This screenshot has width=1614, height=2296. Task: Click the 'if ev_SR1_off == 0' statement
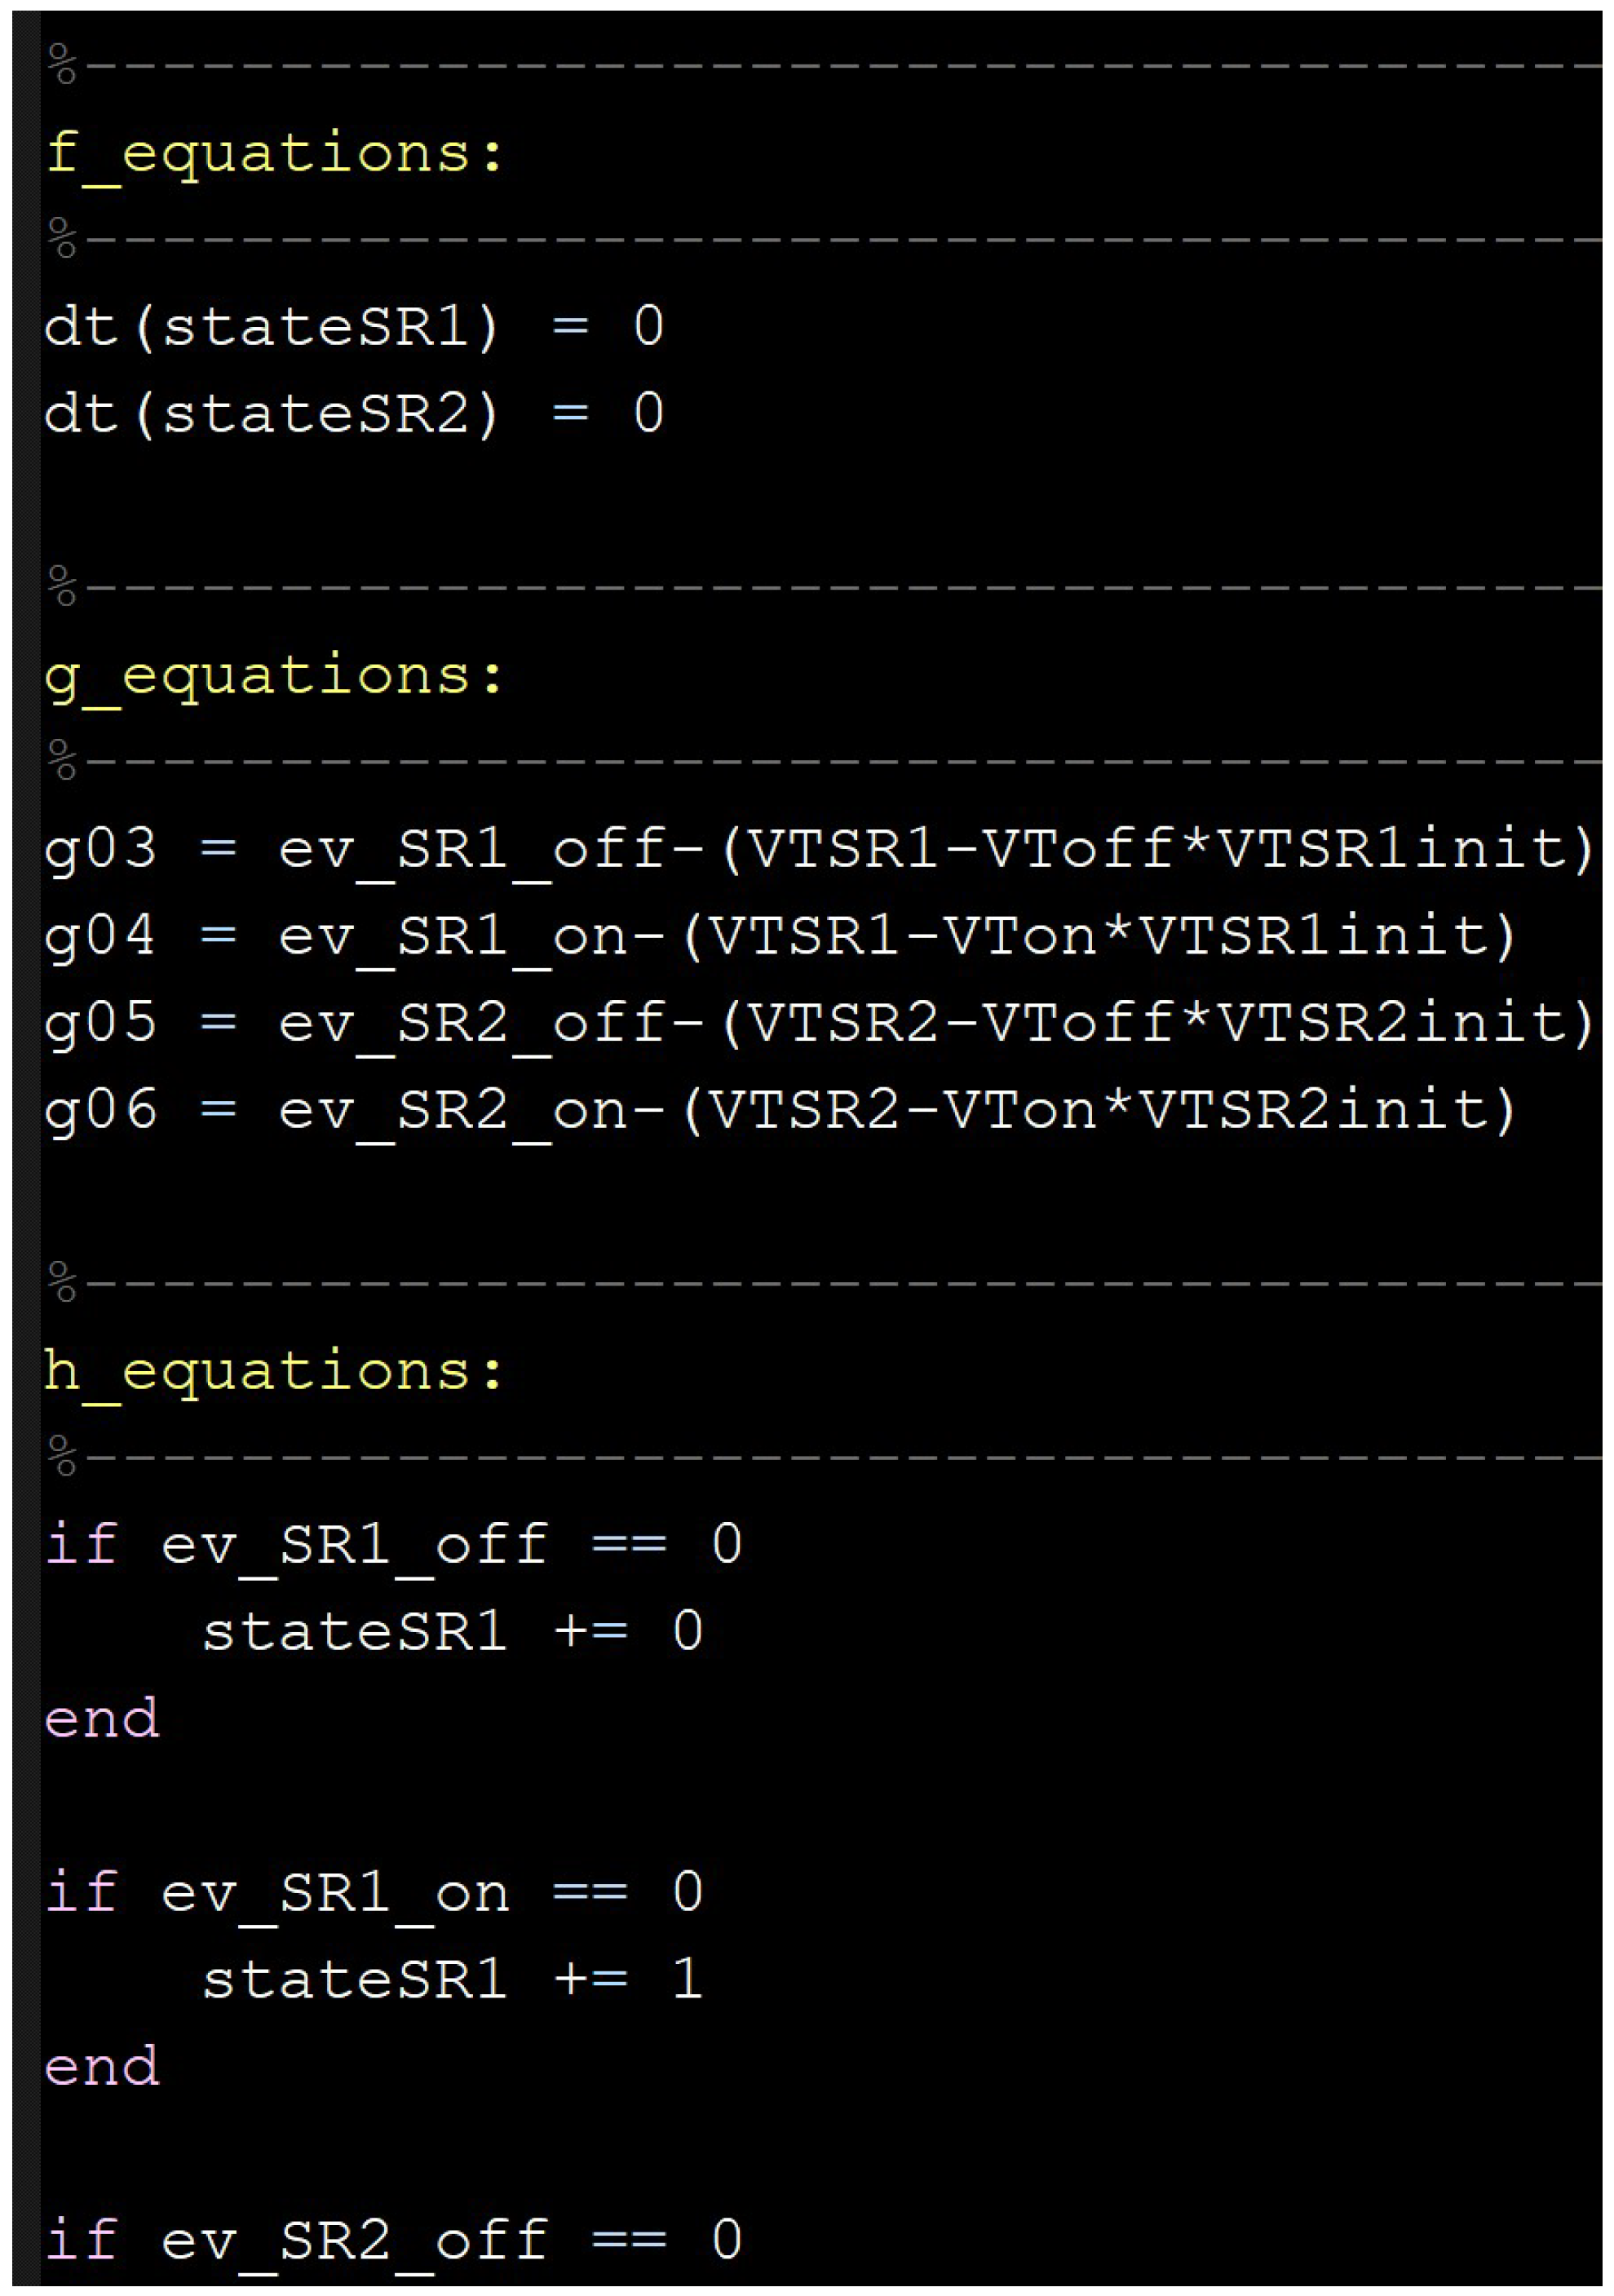pyautogui.click(x=393, y=1546)
